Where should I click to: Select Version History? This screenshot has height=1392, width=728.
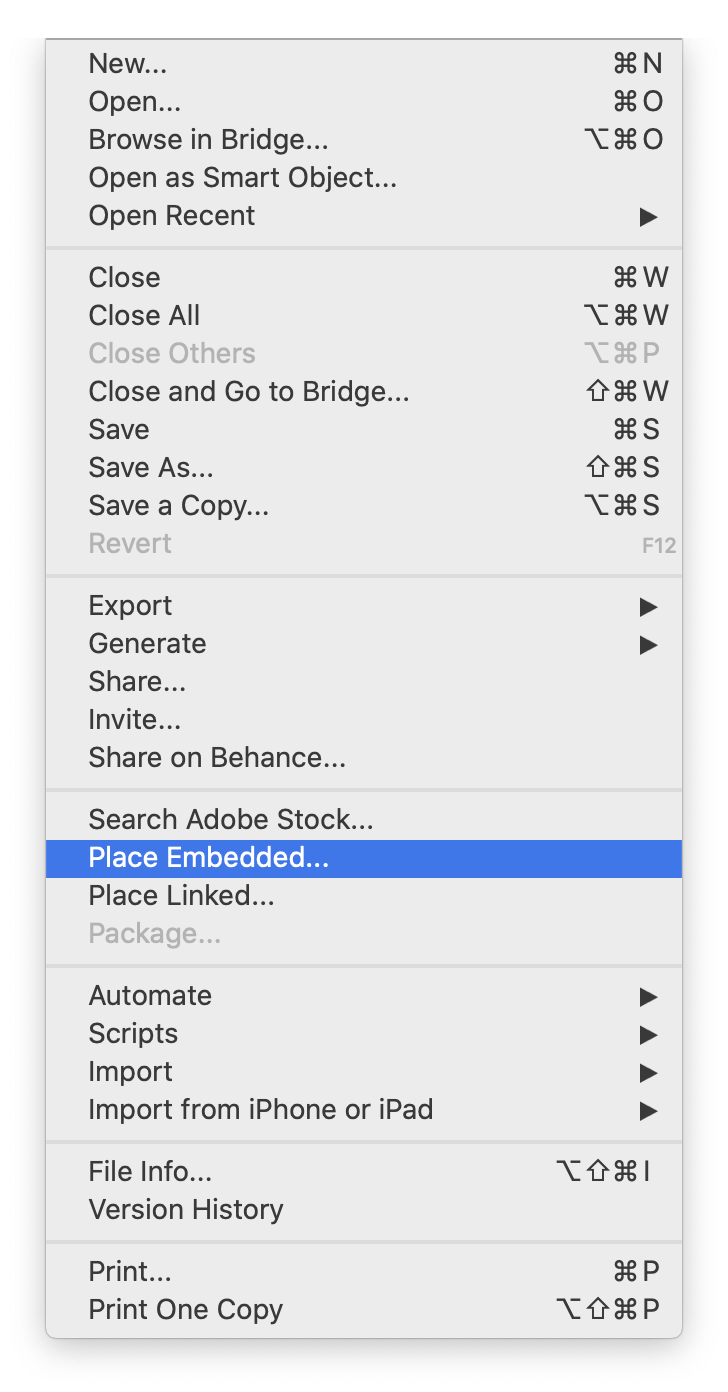(364, 1210)
